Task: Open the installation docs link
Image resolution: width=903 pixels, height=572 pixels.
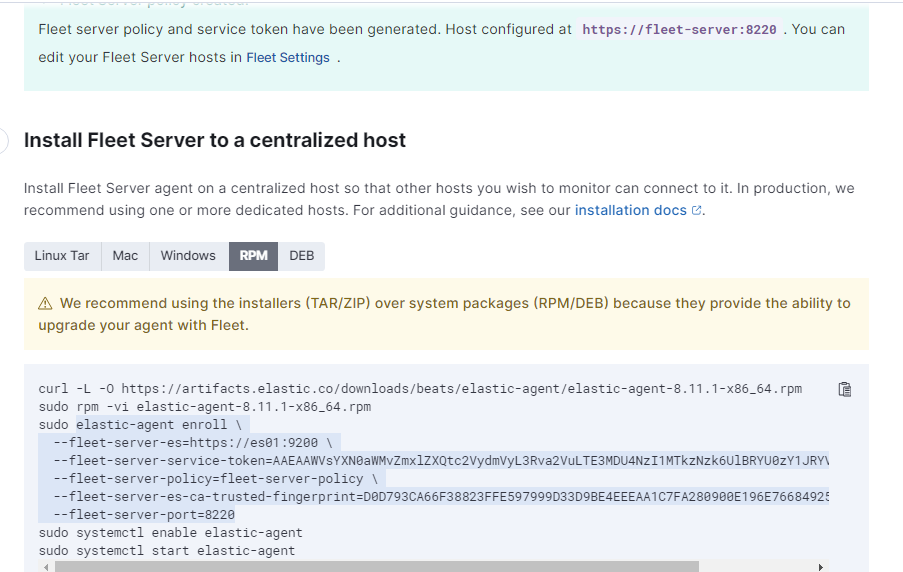Action: (x=630, y=211)
